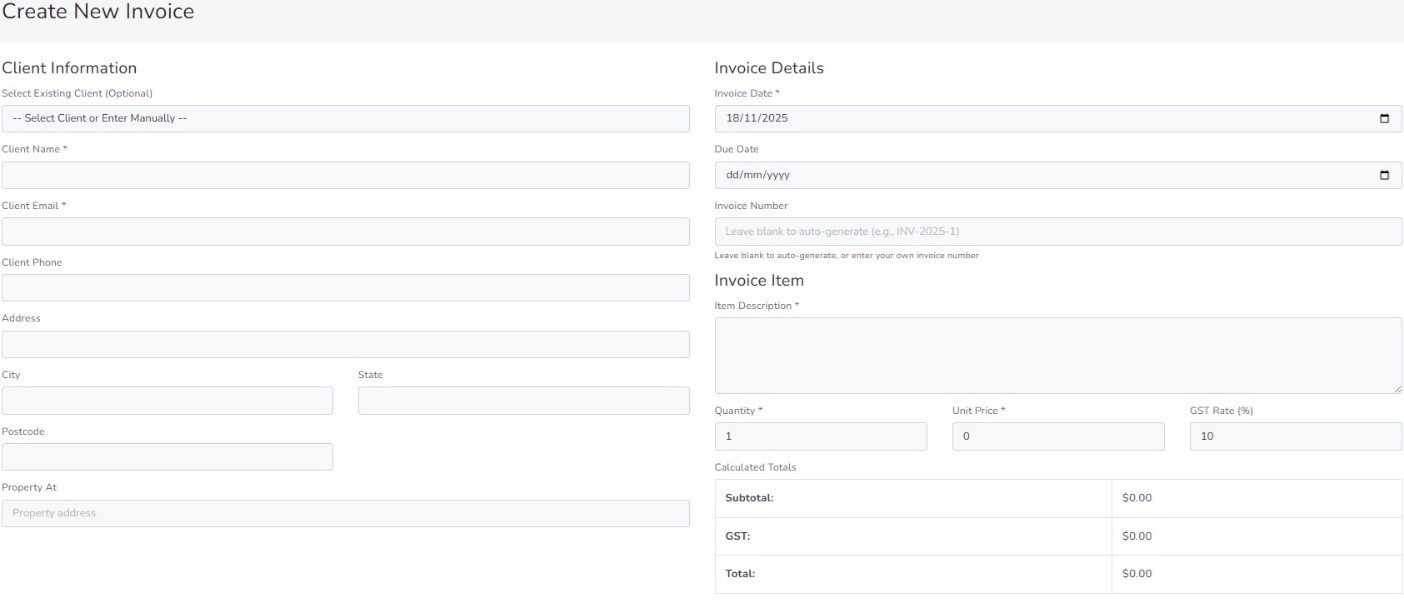Focus the City input box

[167, 401]
